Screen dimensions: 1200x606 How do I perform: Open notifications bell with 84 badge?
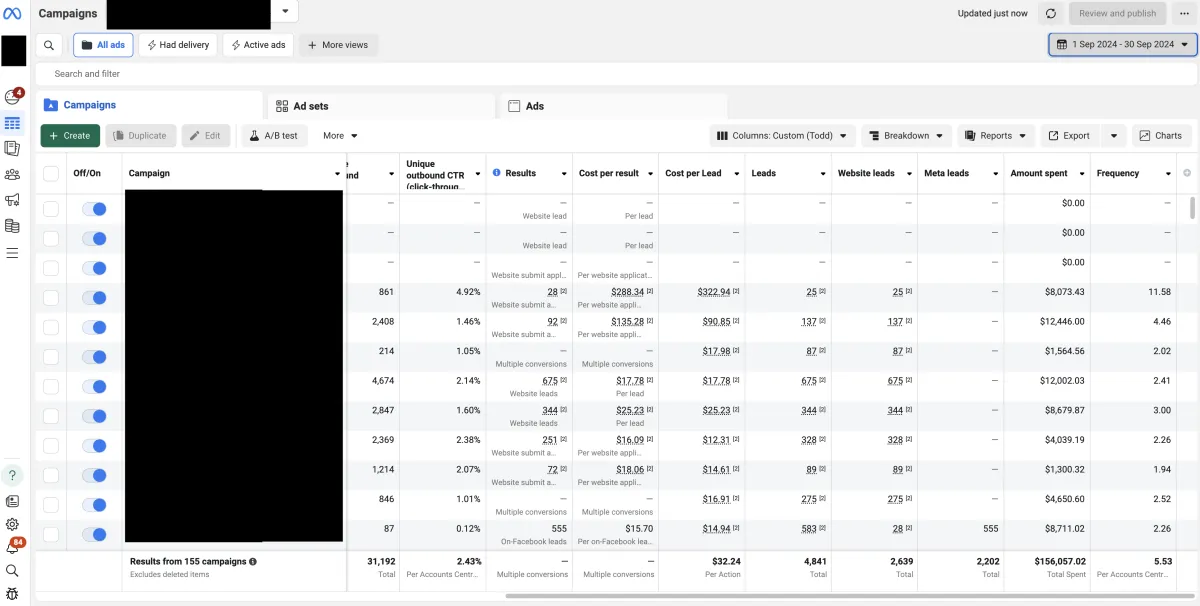point(13,547)
